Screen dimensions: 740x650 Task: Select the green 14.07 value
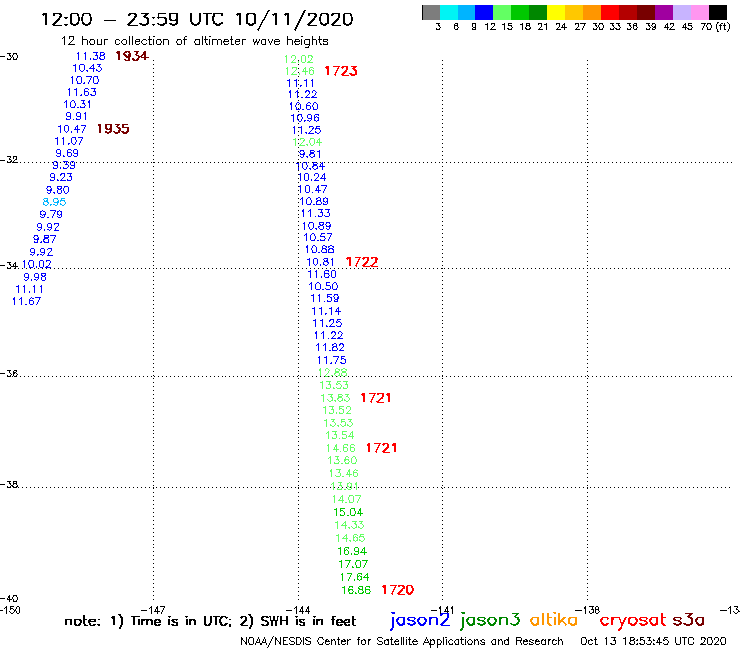point(346,499)
